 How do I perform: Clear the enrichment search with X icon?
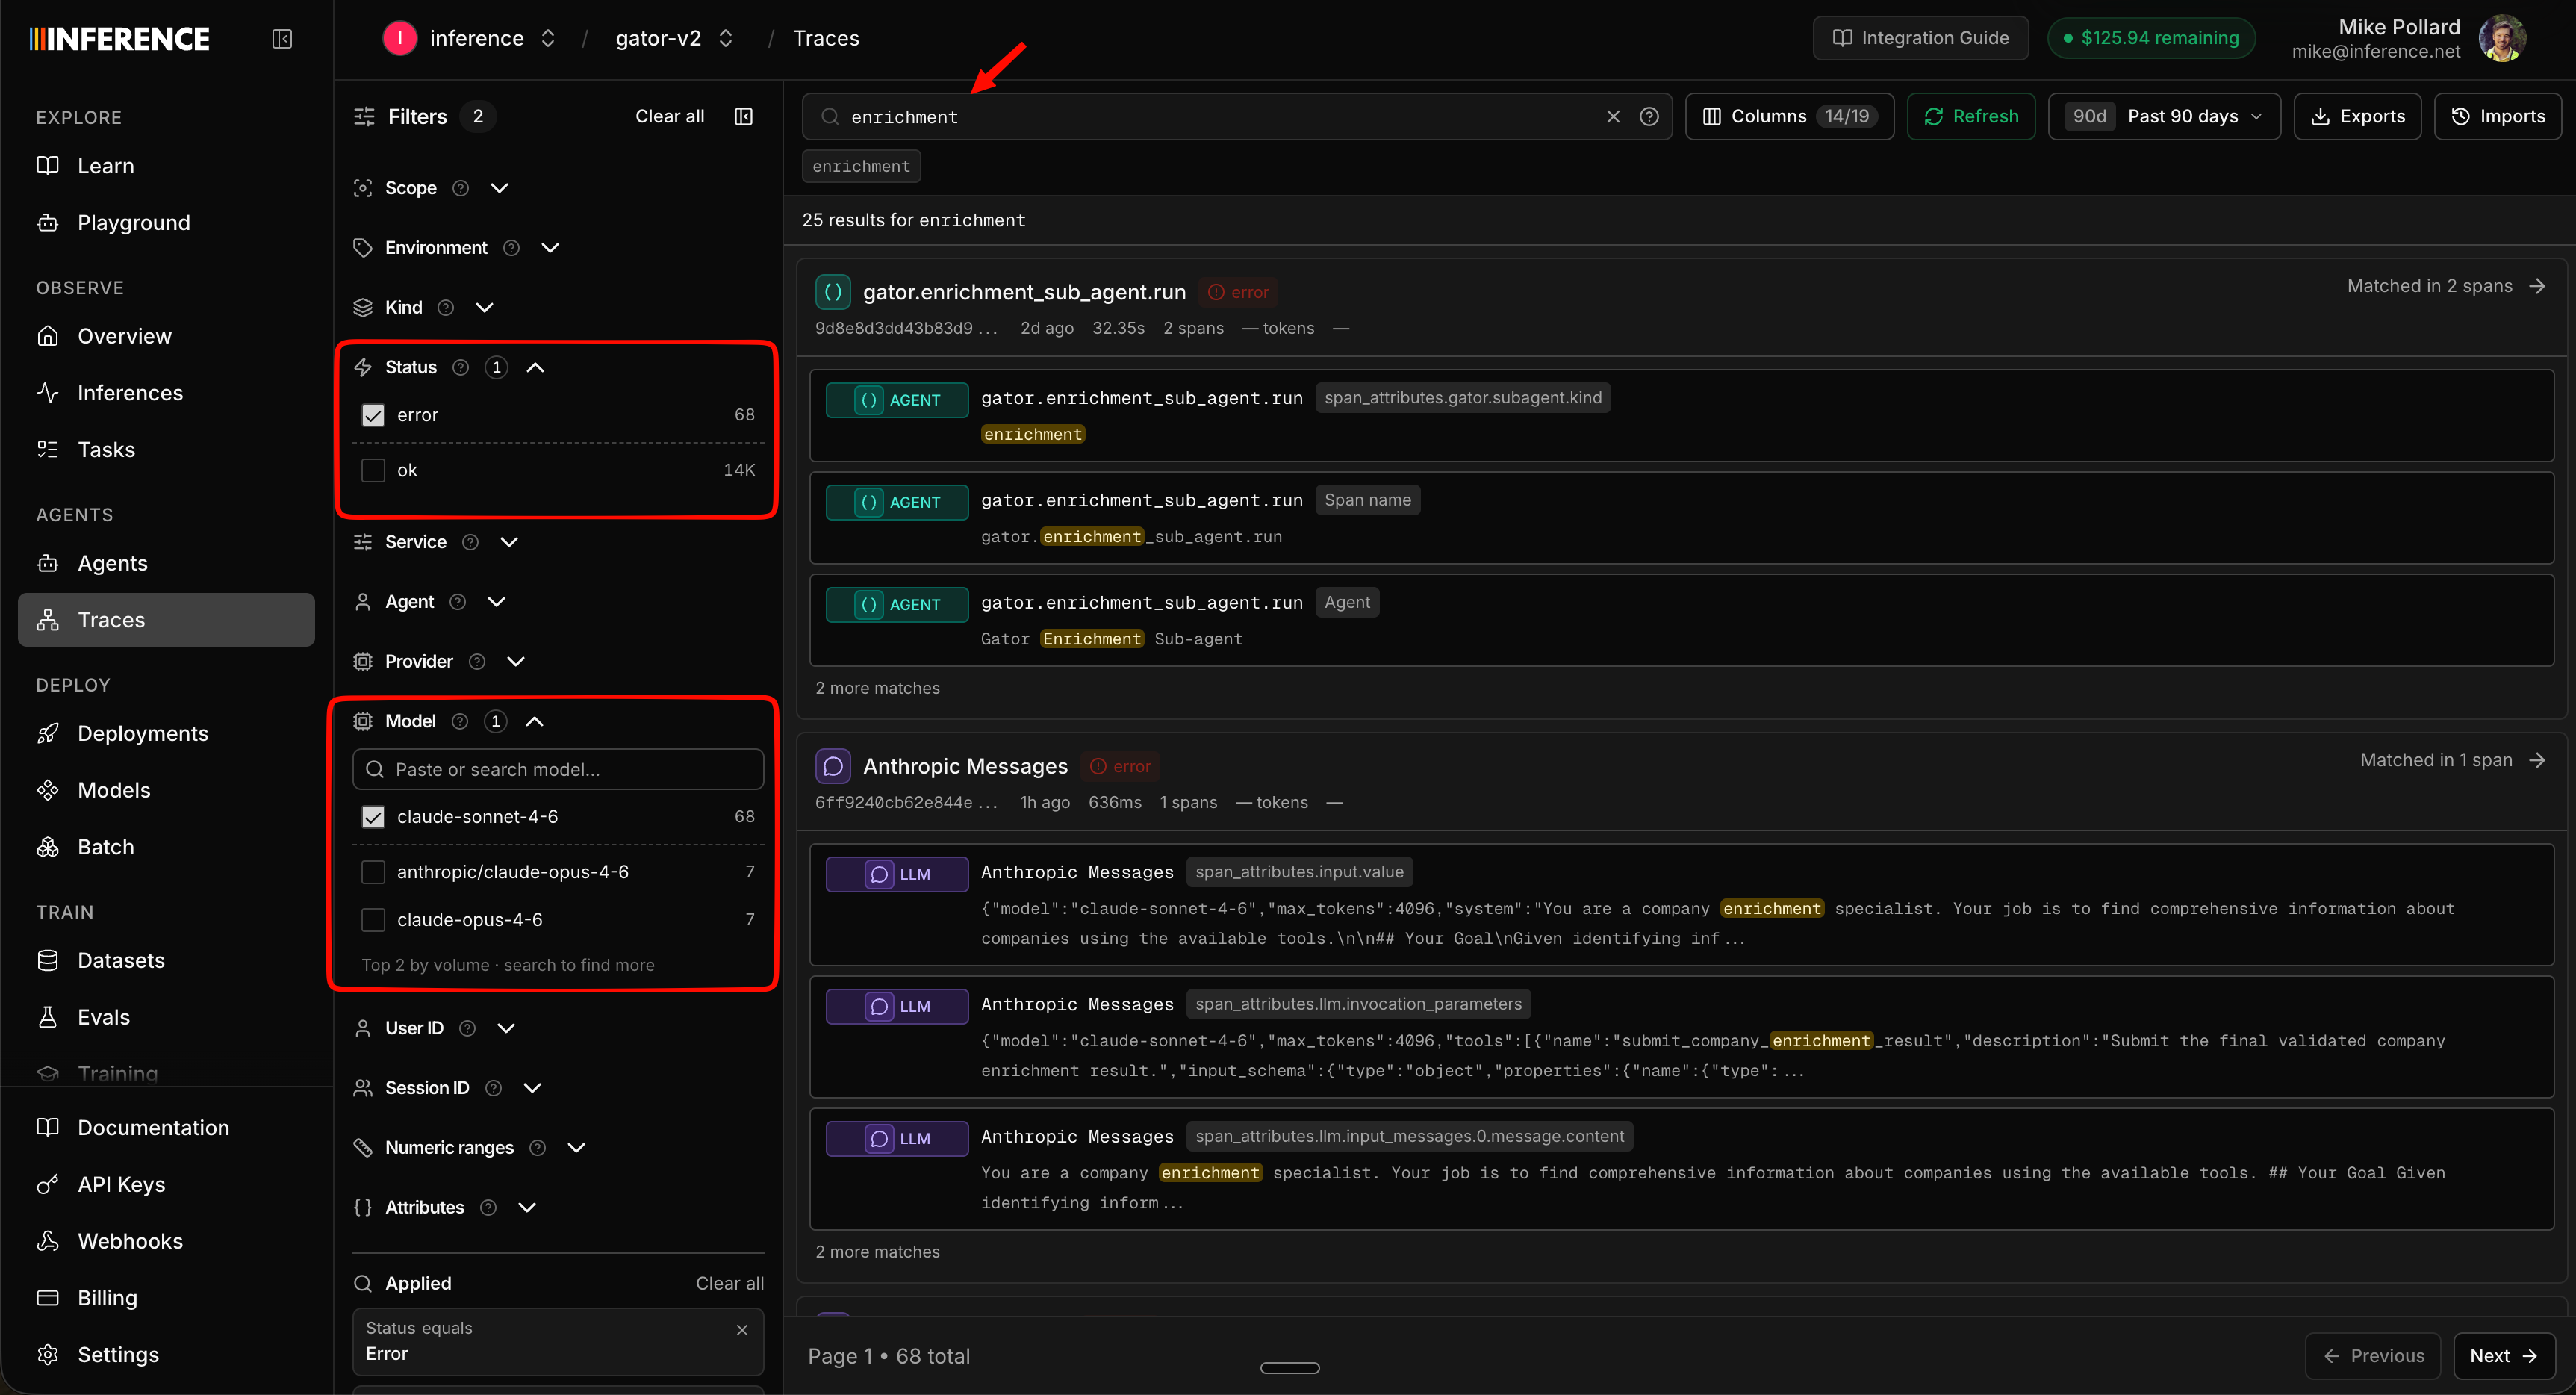1613,117
